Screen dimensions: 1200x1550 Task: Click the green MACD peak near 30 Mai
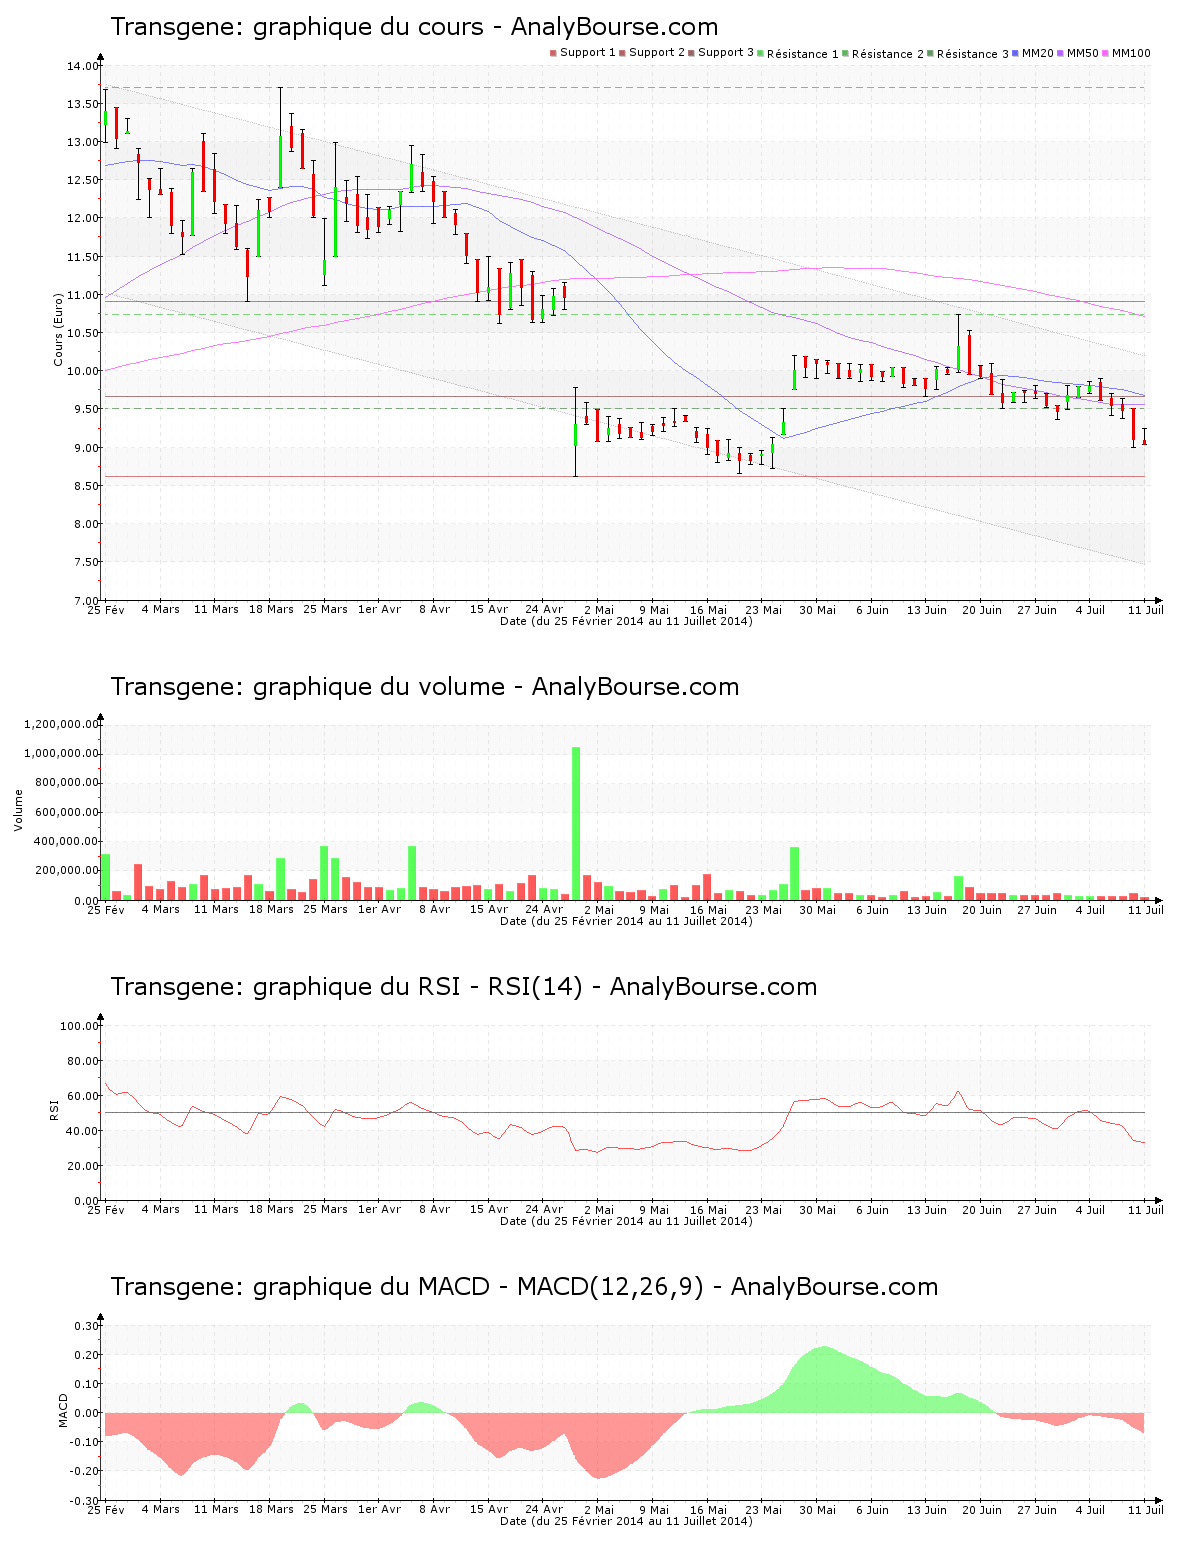822,1378
